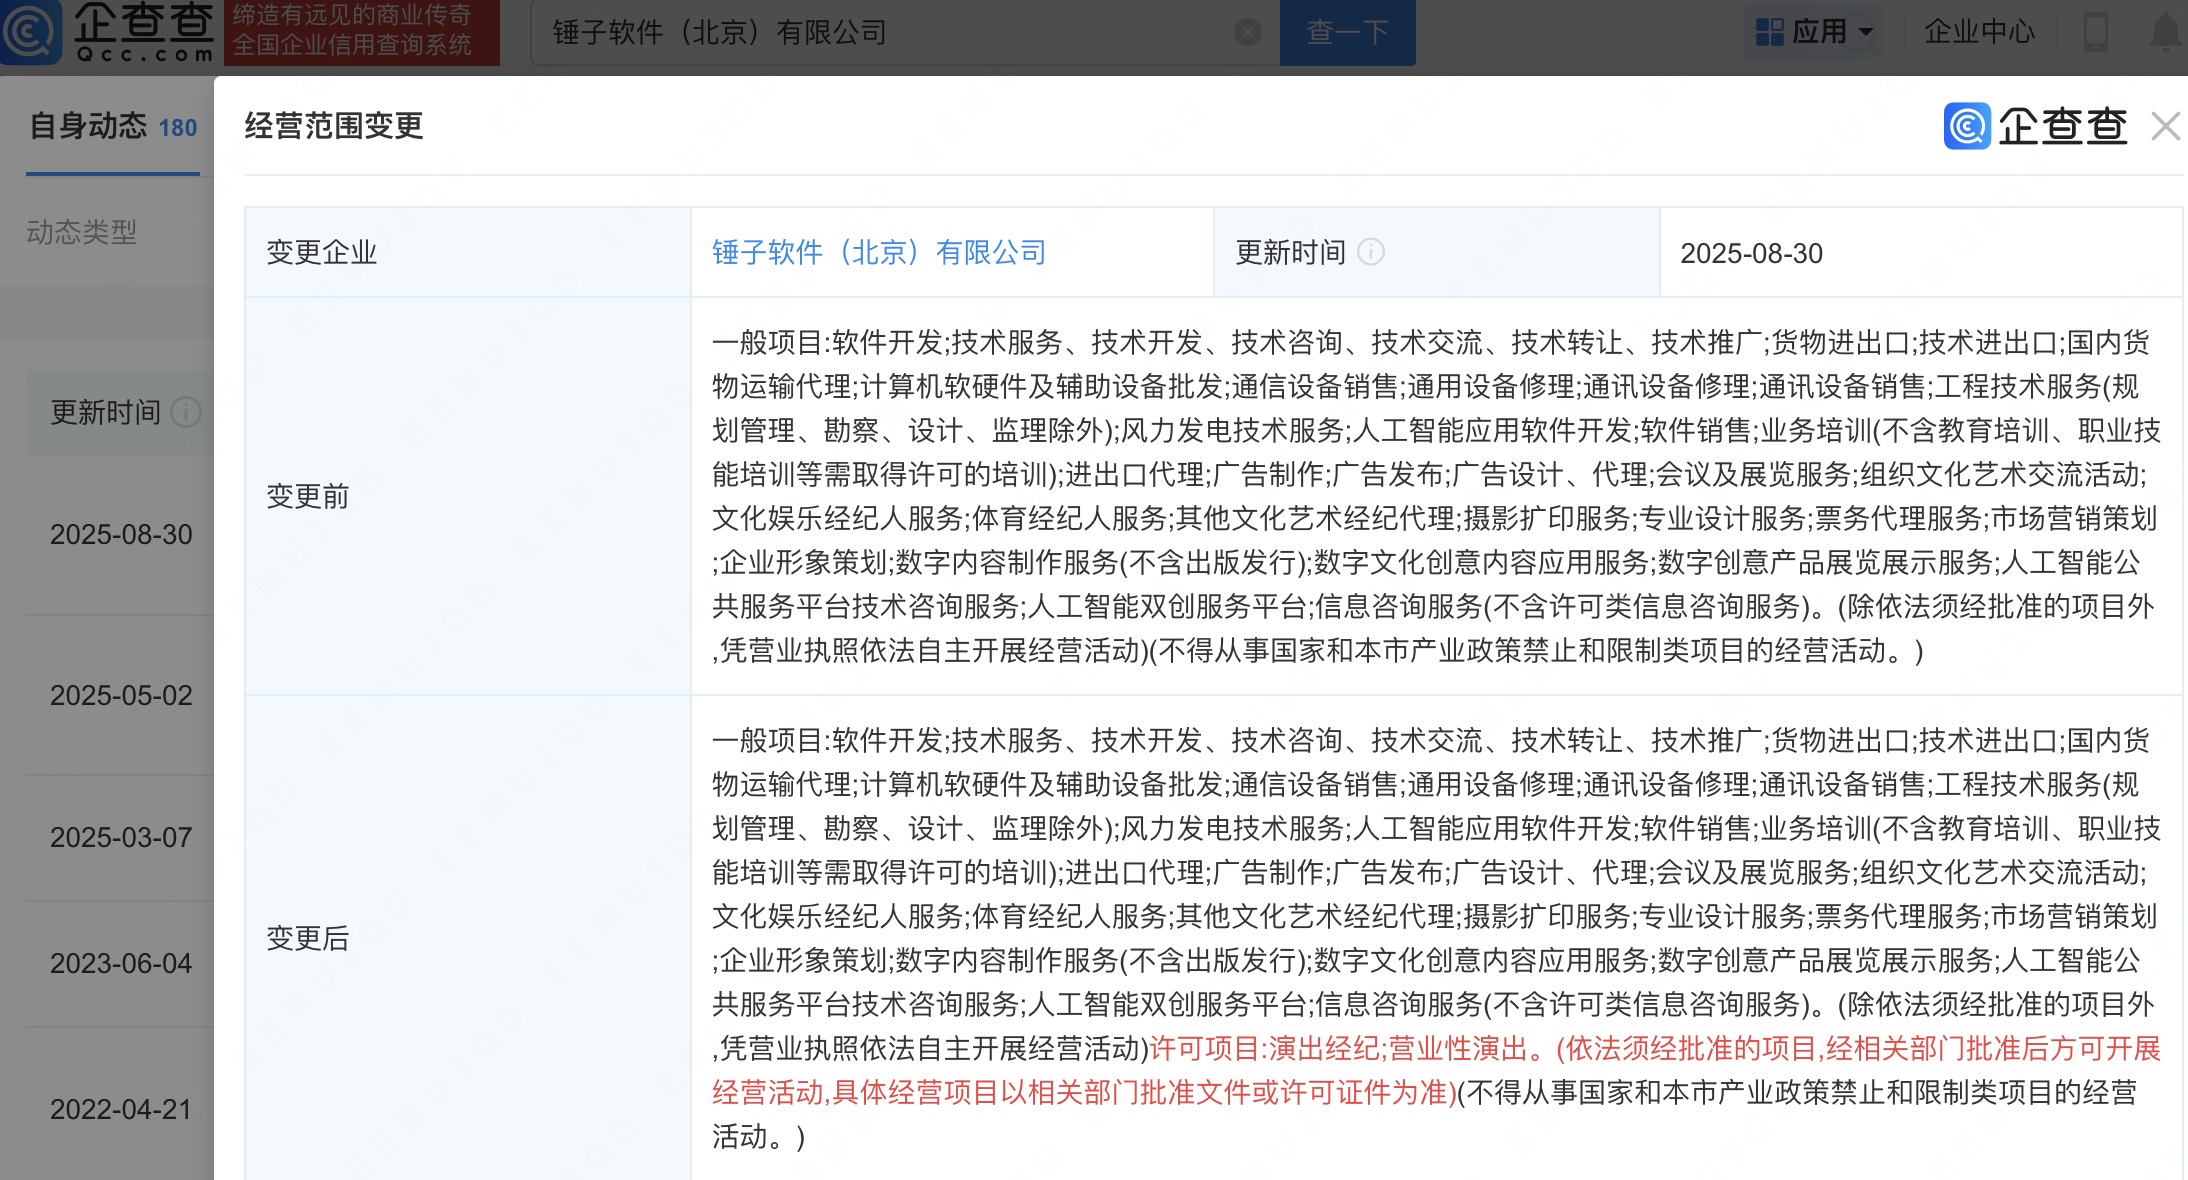Click info icon beside modal 更新时间
The width and height of the screenshot is (2188, 1180).
1371,252
